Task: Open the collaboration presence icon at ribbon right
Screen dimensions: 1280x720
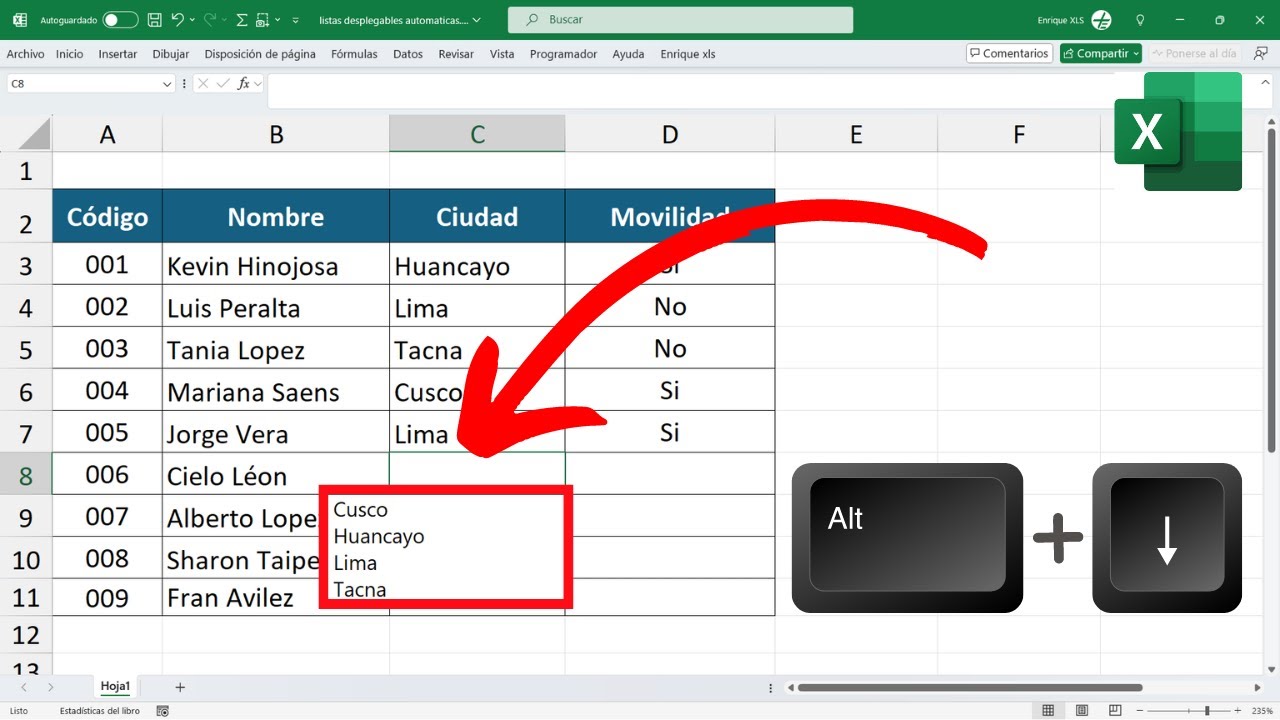Action: [1261, 53]
